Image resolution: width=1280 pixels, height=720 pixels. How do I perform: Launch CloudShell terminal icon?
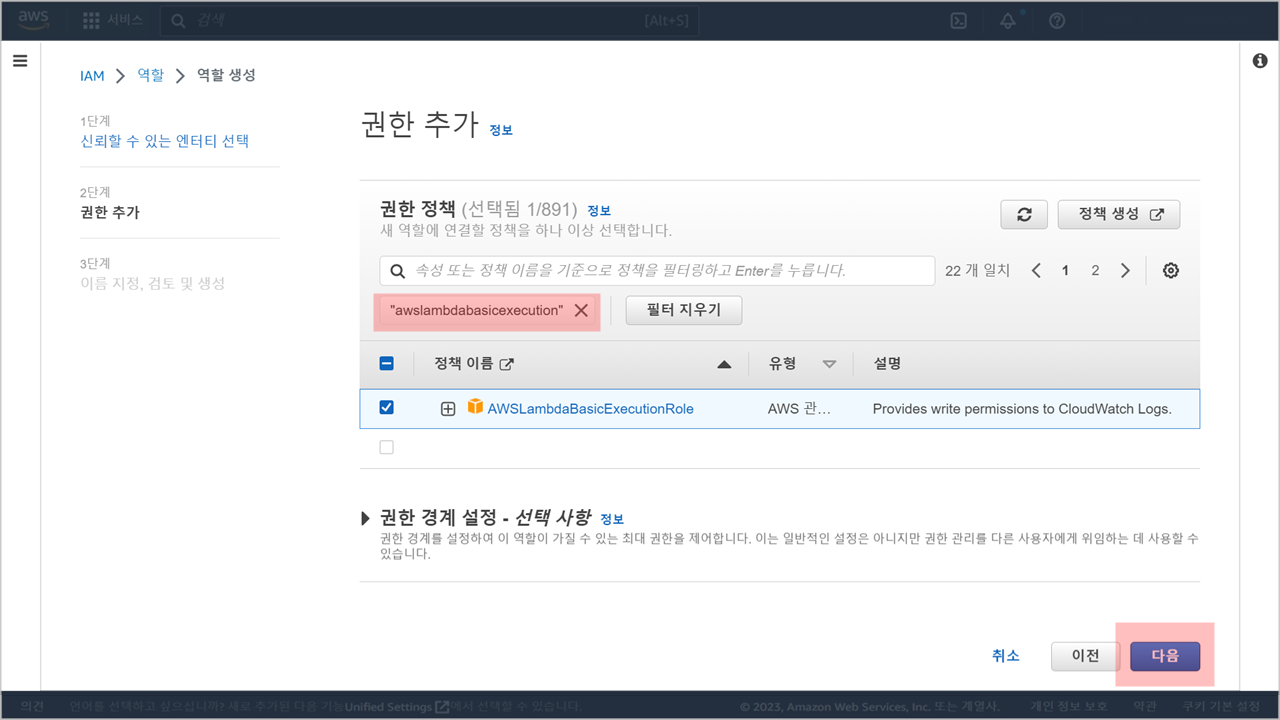(x=958, y=21)
